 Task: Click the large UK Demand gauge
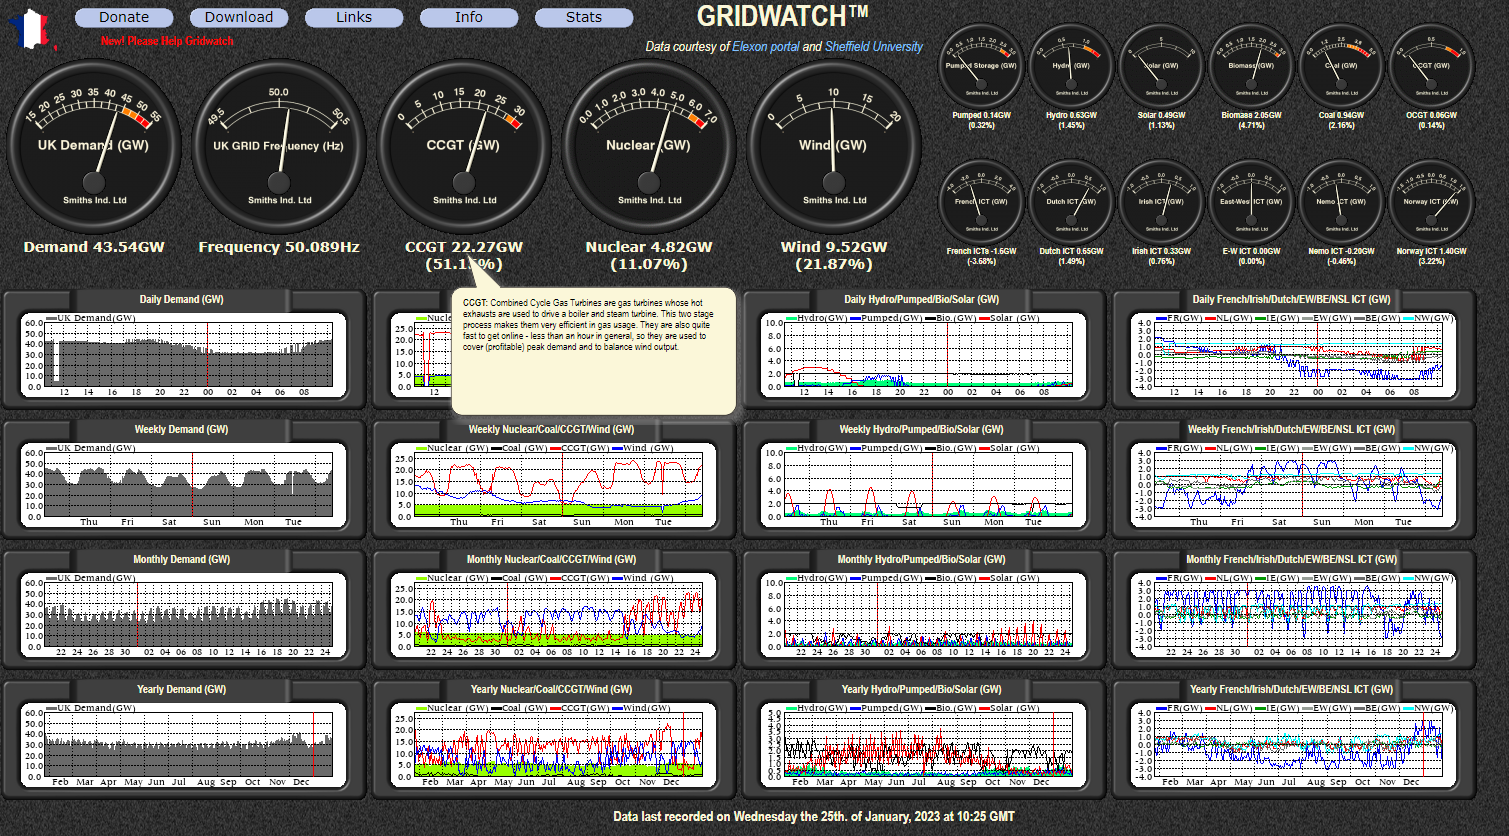tap(94, 146)
